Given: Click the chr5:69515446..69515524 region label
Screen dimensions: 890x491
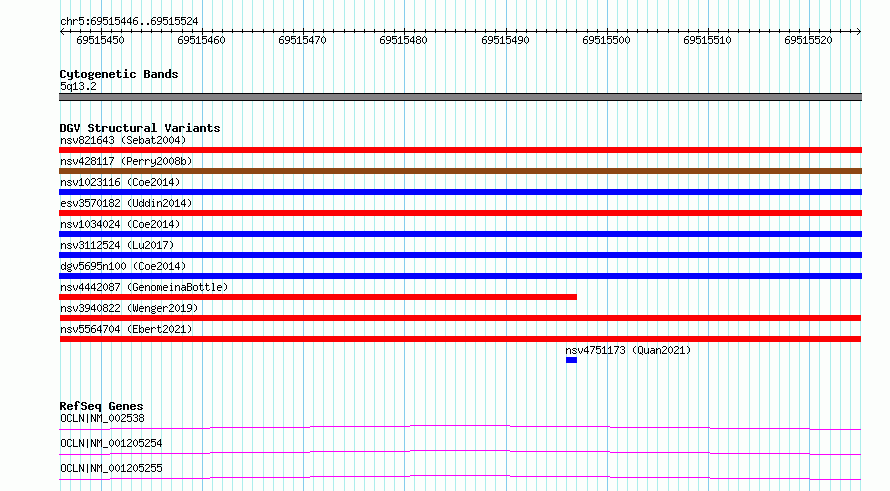Looking at the screenshot, I should pyautogui.click(x=129, y=22).
